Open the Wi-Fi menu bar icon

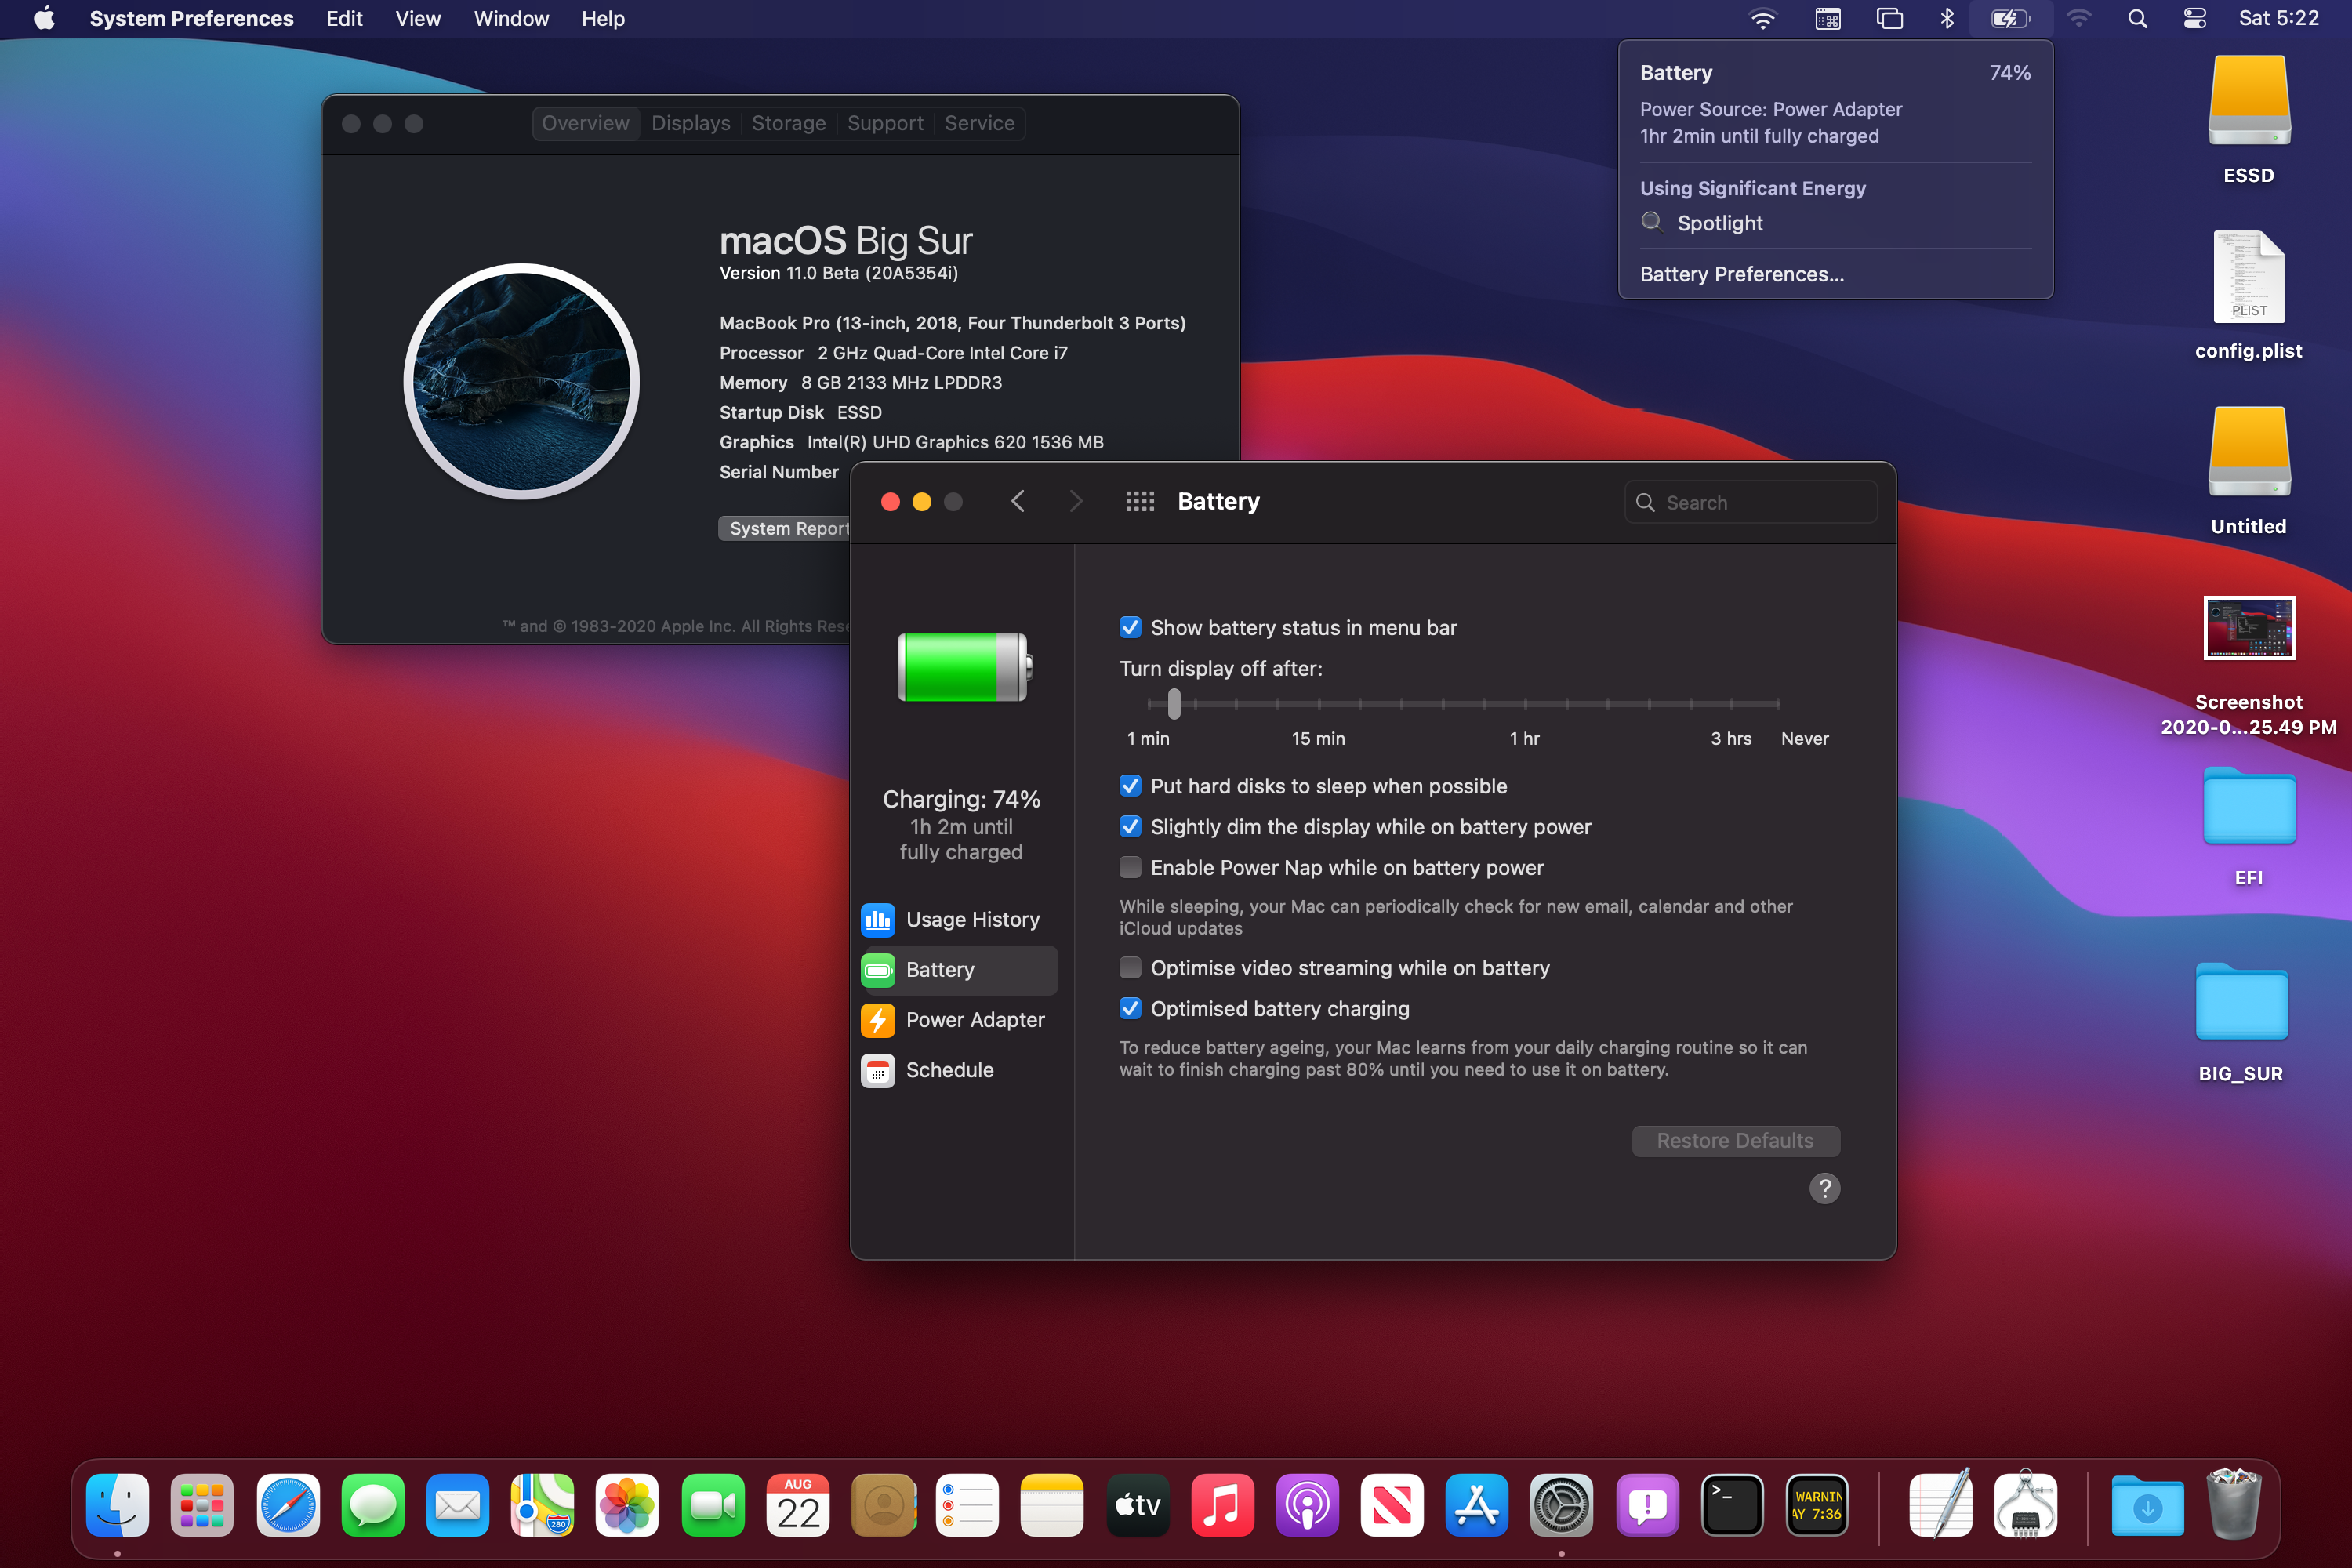(1762, 19)
